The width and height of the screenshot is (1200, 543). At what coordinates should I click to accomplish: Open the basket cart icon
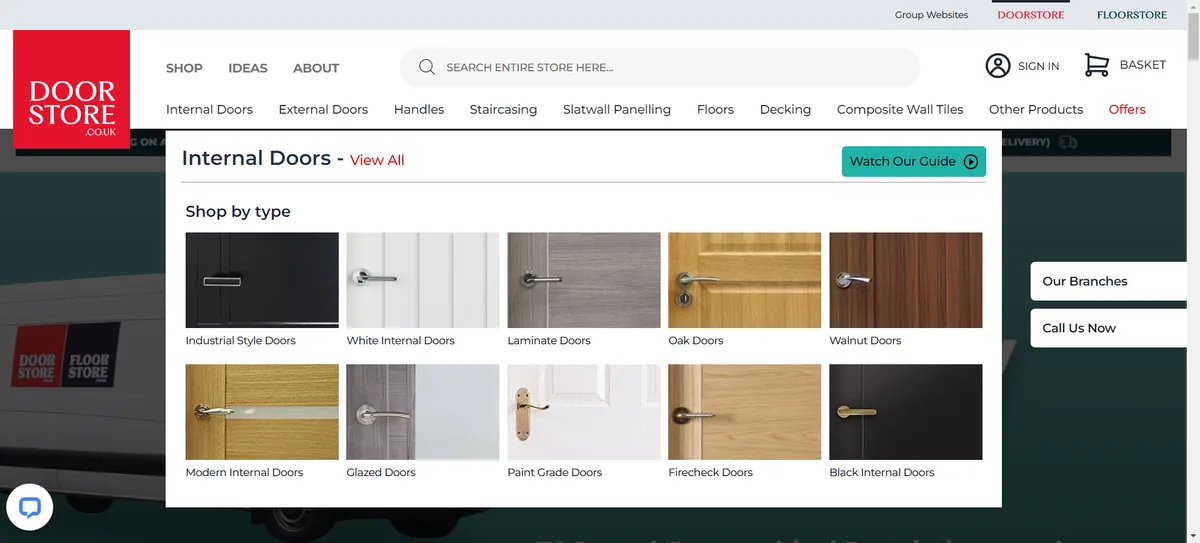[1097, 65]
